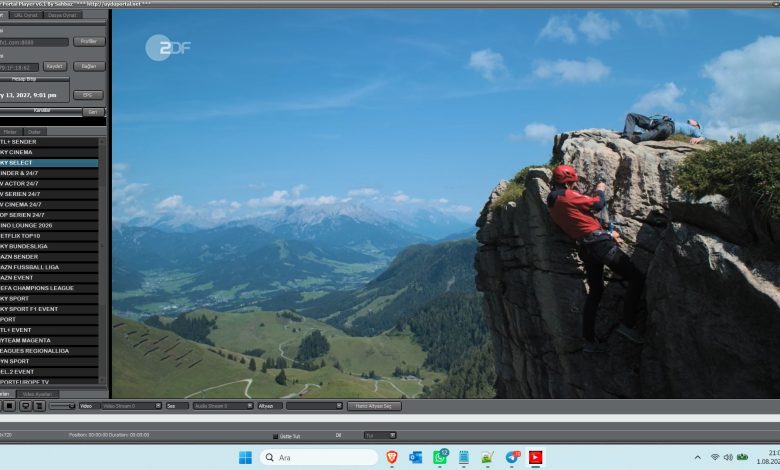
Task: Select TV SERIEN 24/7 category
Action: pyautogui.click(x=49, y=194)
